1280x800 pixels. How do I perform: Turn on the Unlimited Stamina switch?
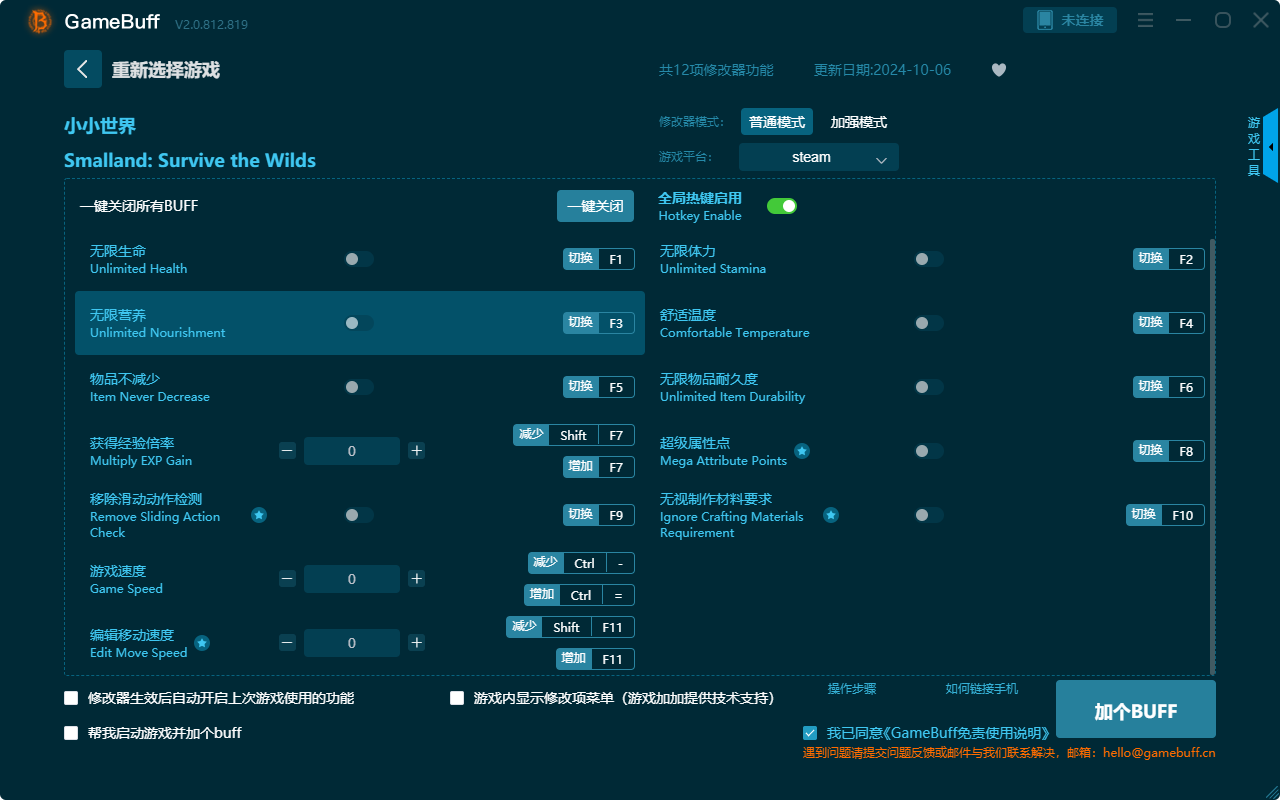[927, 258]
